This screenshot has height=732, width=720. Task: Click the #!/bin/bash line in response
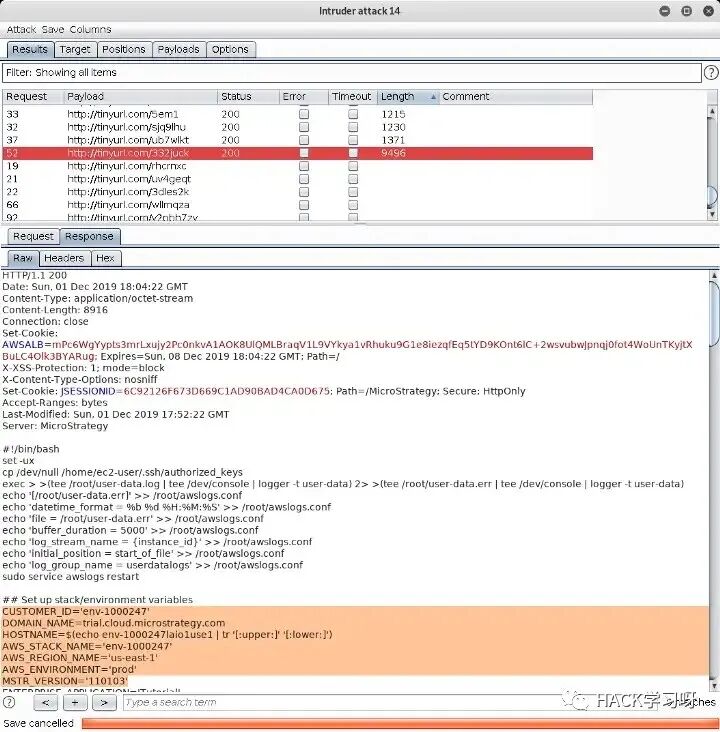[31, 449]
